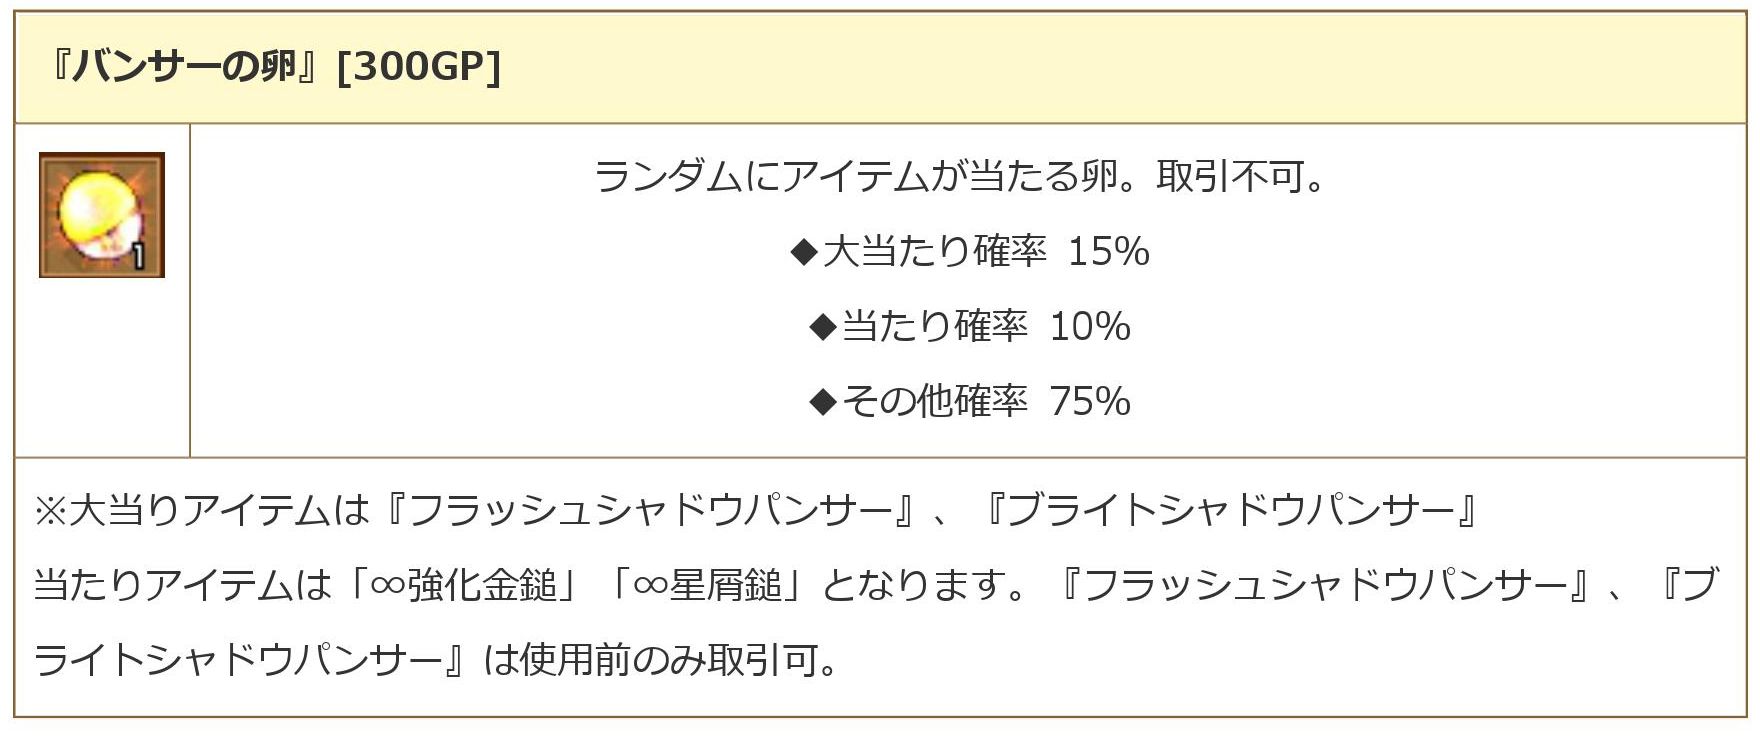Screen dimensions: 1760x752
Task: Click the その他確率 label text
Action: coord(935,402)
